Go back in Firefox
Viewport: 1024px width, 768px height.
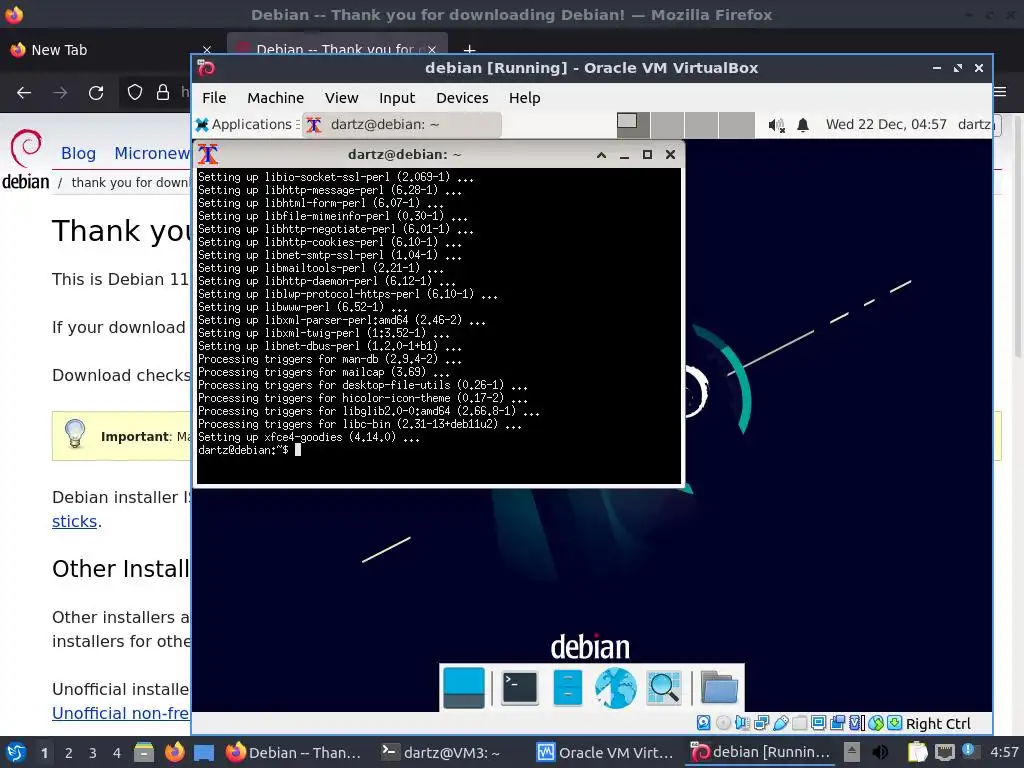point(24,93)
